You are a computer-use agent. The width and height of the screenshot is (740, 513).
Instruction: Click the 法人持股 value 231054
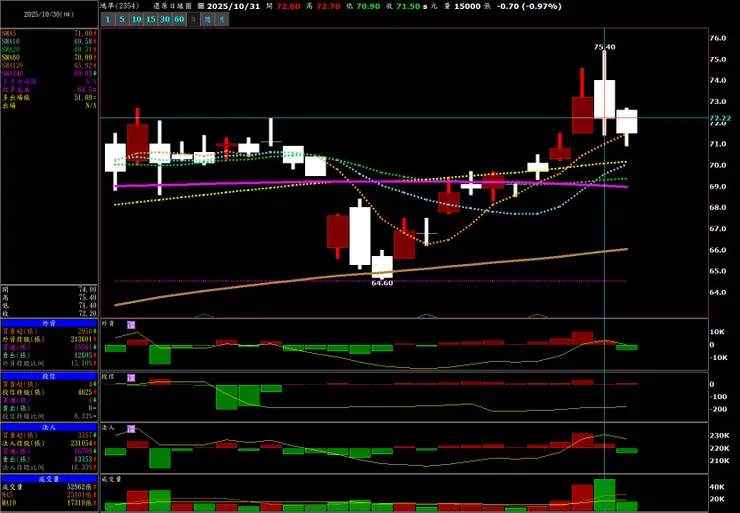[81, 443]
